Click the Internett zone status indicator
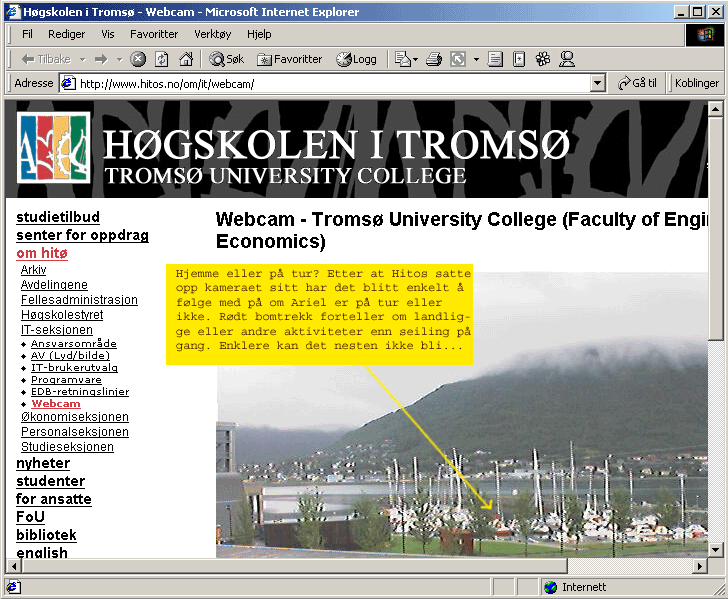The width and height of the screenshot is (728, 599). point(574,587)
